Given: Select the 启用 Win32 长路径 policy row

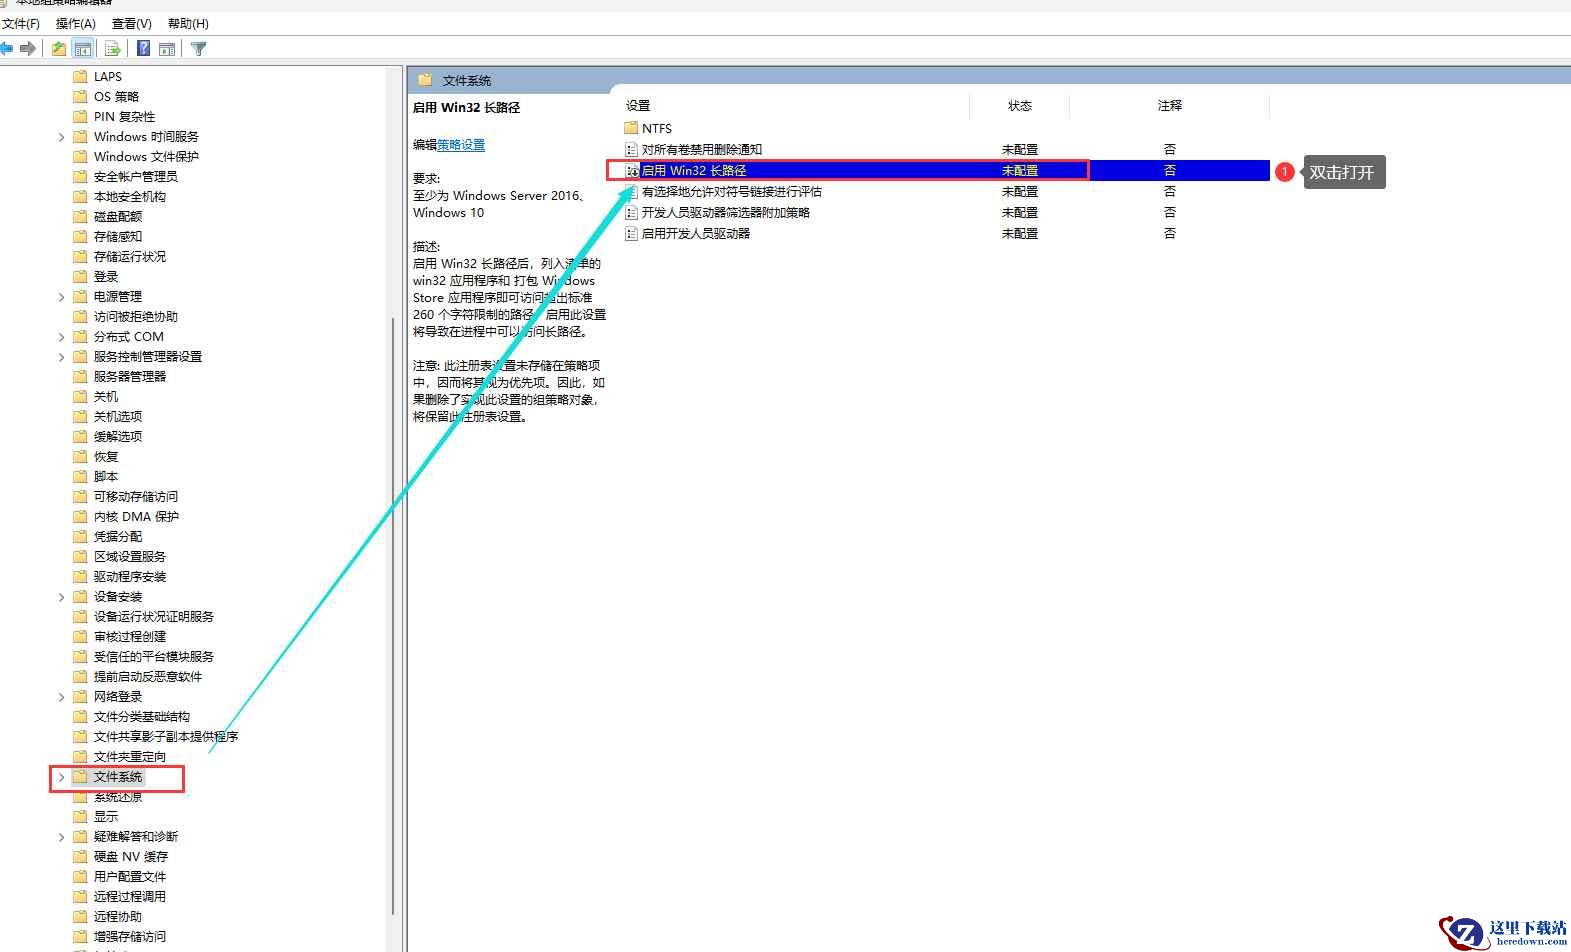Looking at the screenshot, I should click(x=938, y=171).
